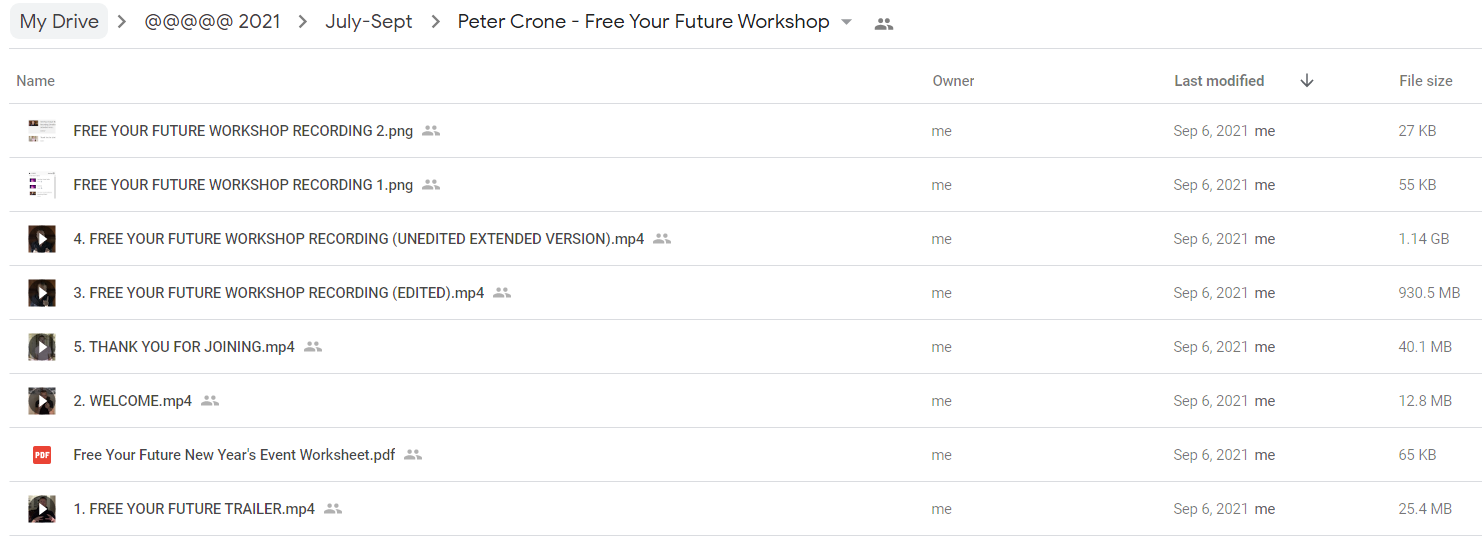Viewport: 1482px width, 558px height.
Task: Click the video icon of 3. WORKSHOP RECORDING (EDITED).mp4
Action: click(41, 293)
